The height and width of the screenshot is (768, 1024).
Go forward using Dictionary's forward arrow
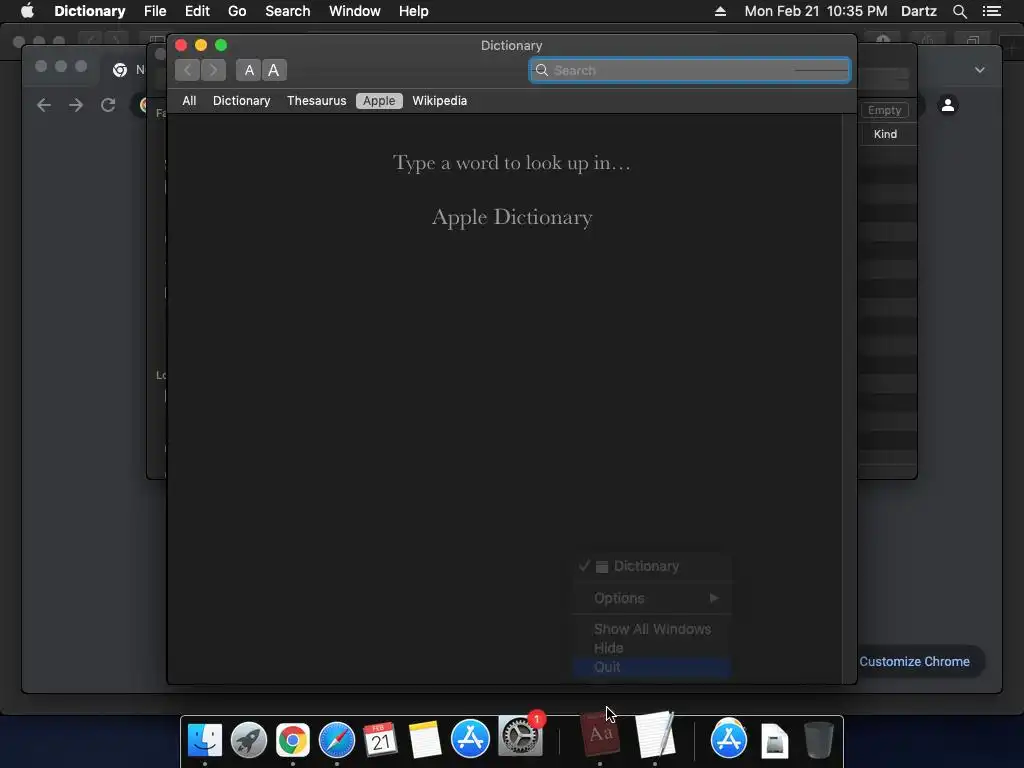(x=214, y=70)
